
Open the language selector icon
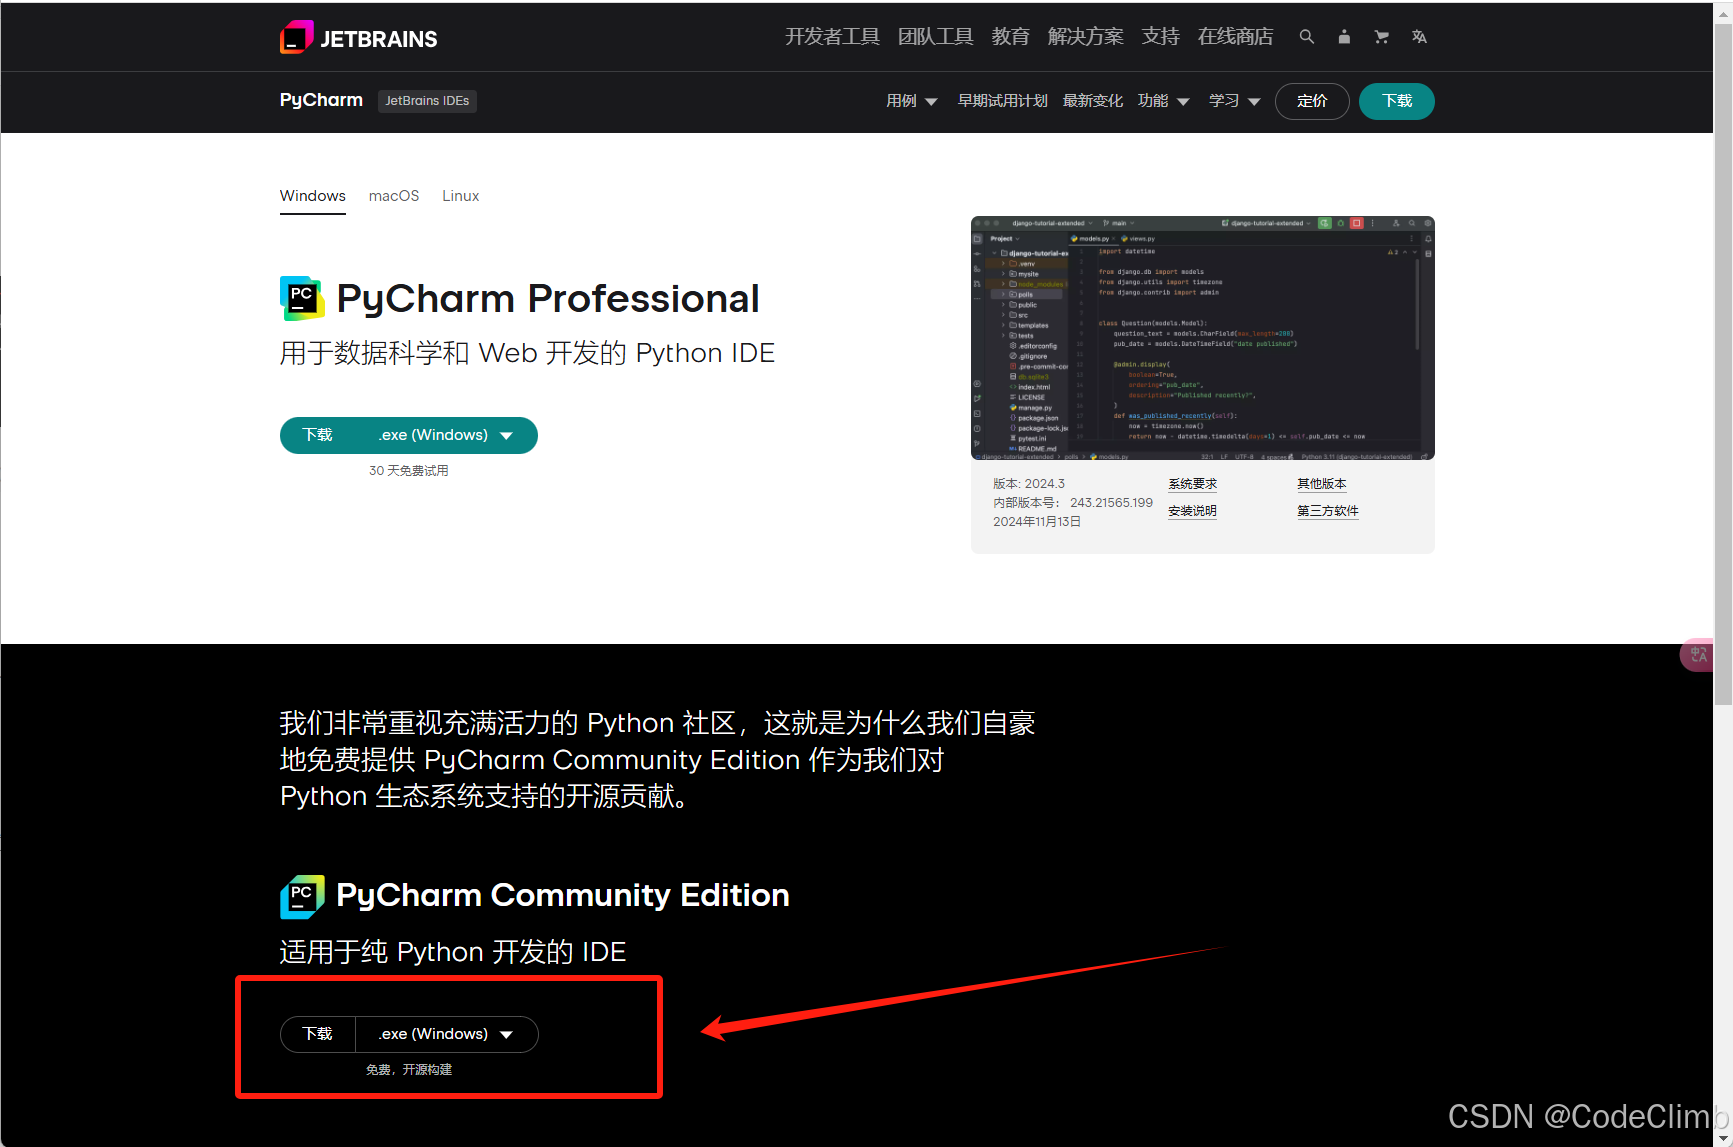1419,37
